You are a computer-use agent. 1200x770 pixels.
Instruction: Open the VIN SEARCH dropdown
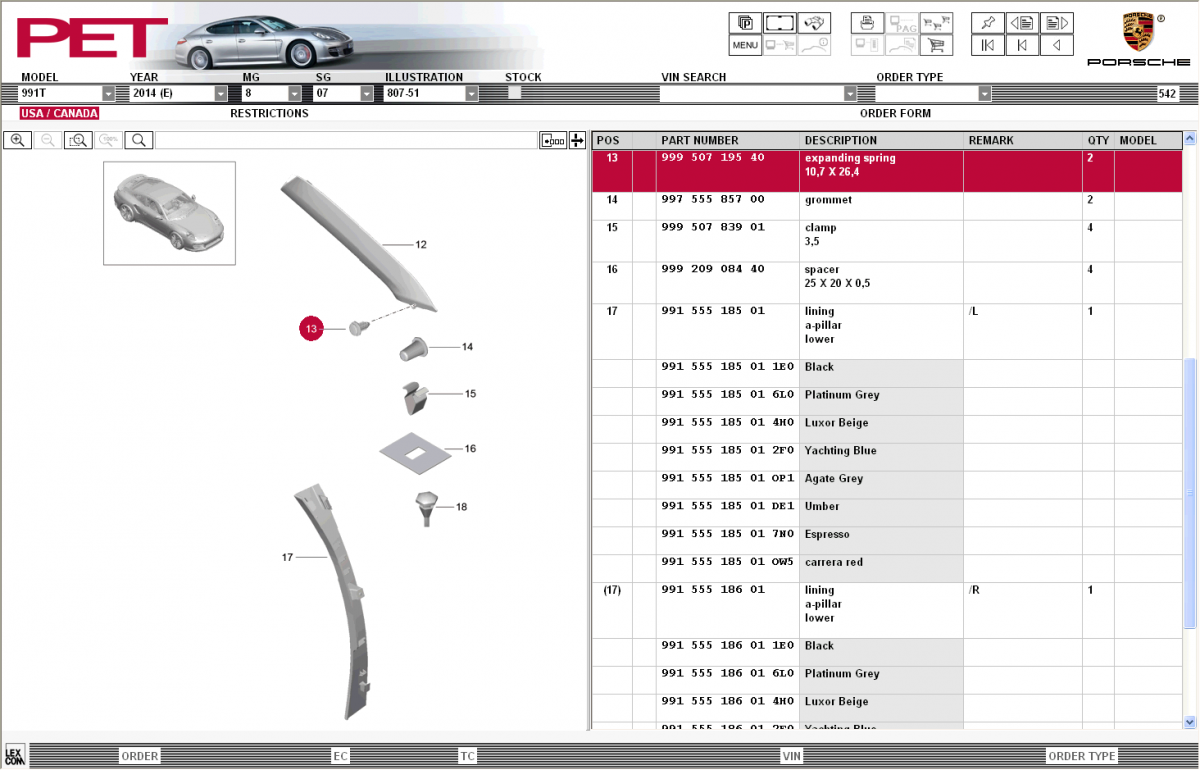[851, 94]
